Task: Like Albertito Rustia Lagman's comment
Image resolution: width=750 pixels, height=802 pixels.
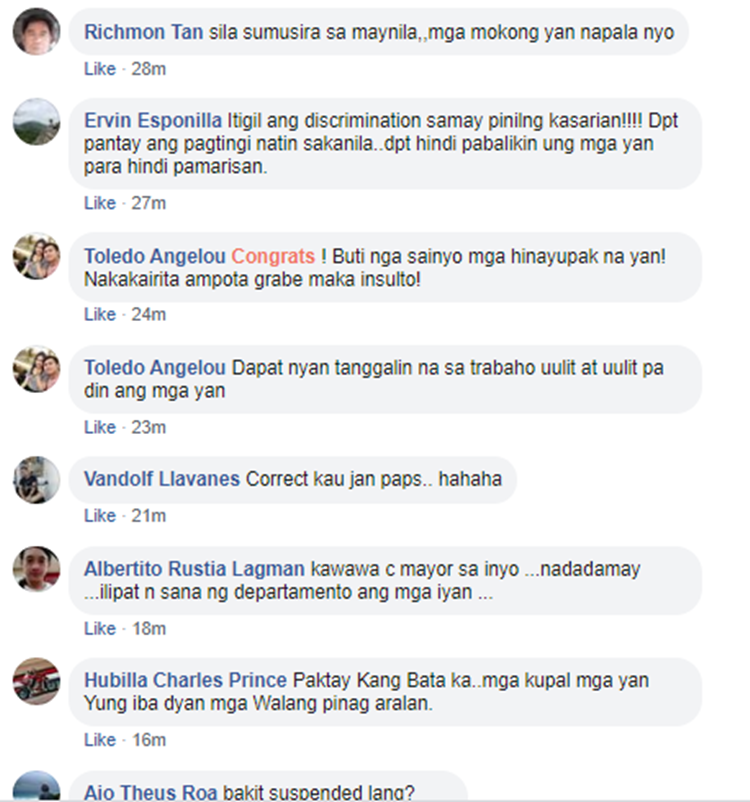Action: 100,629
